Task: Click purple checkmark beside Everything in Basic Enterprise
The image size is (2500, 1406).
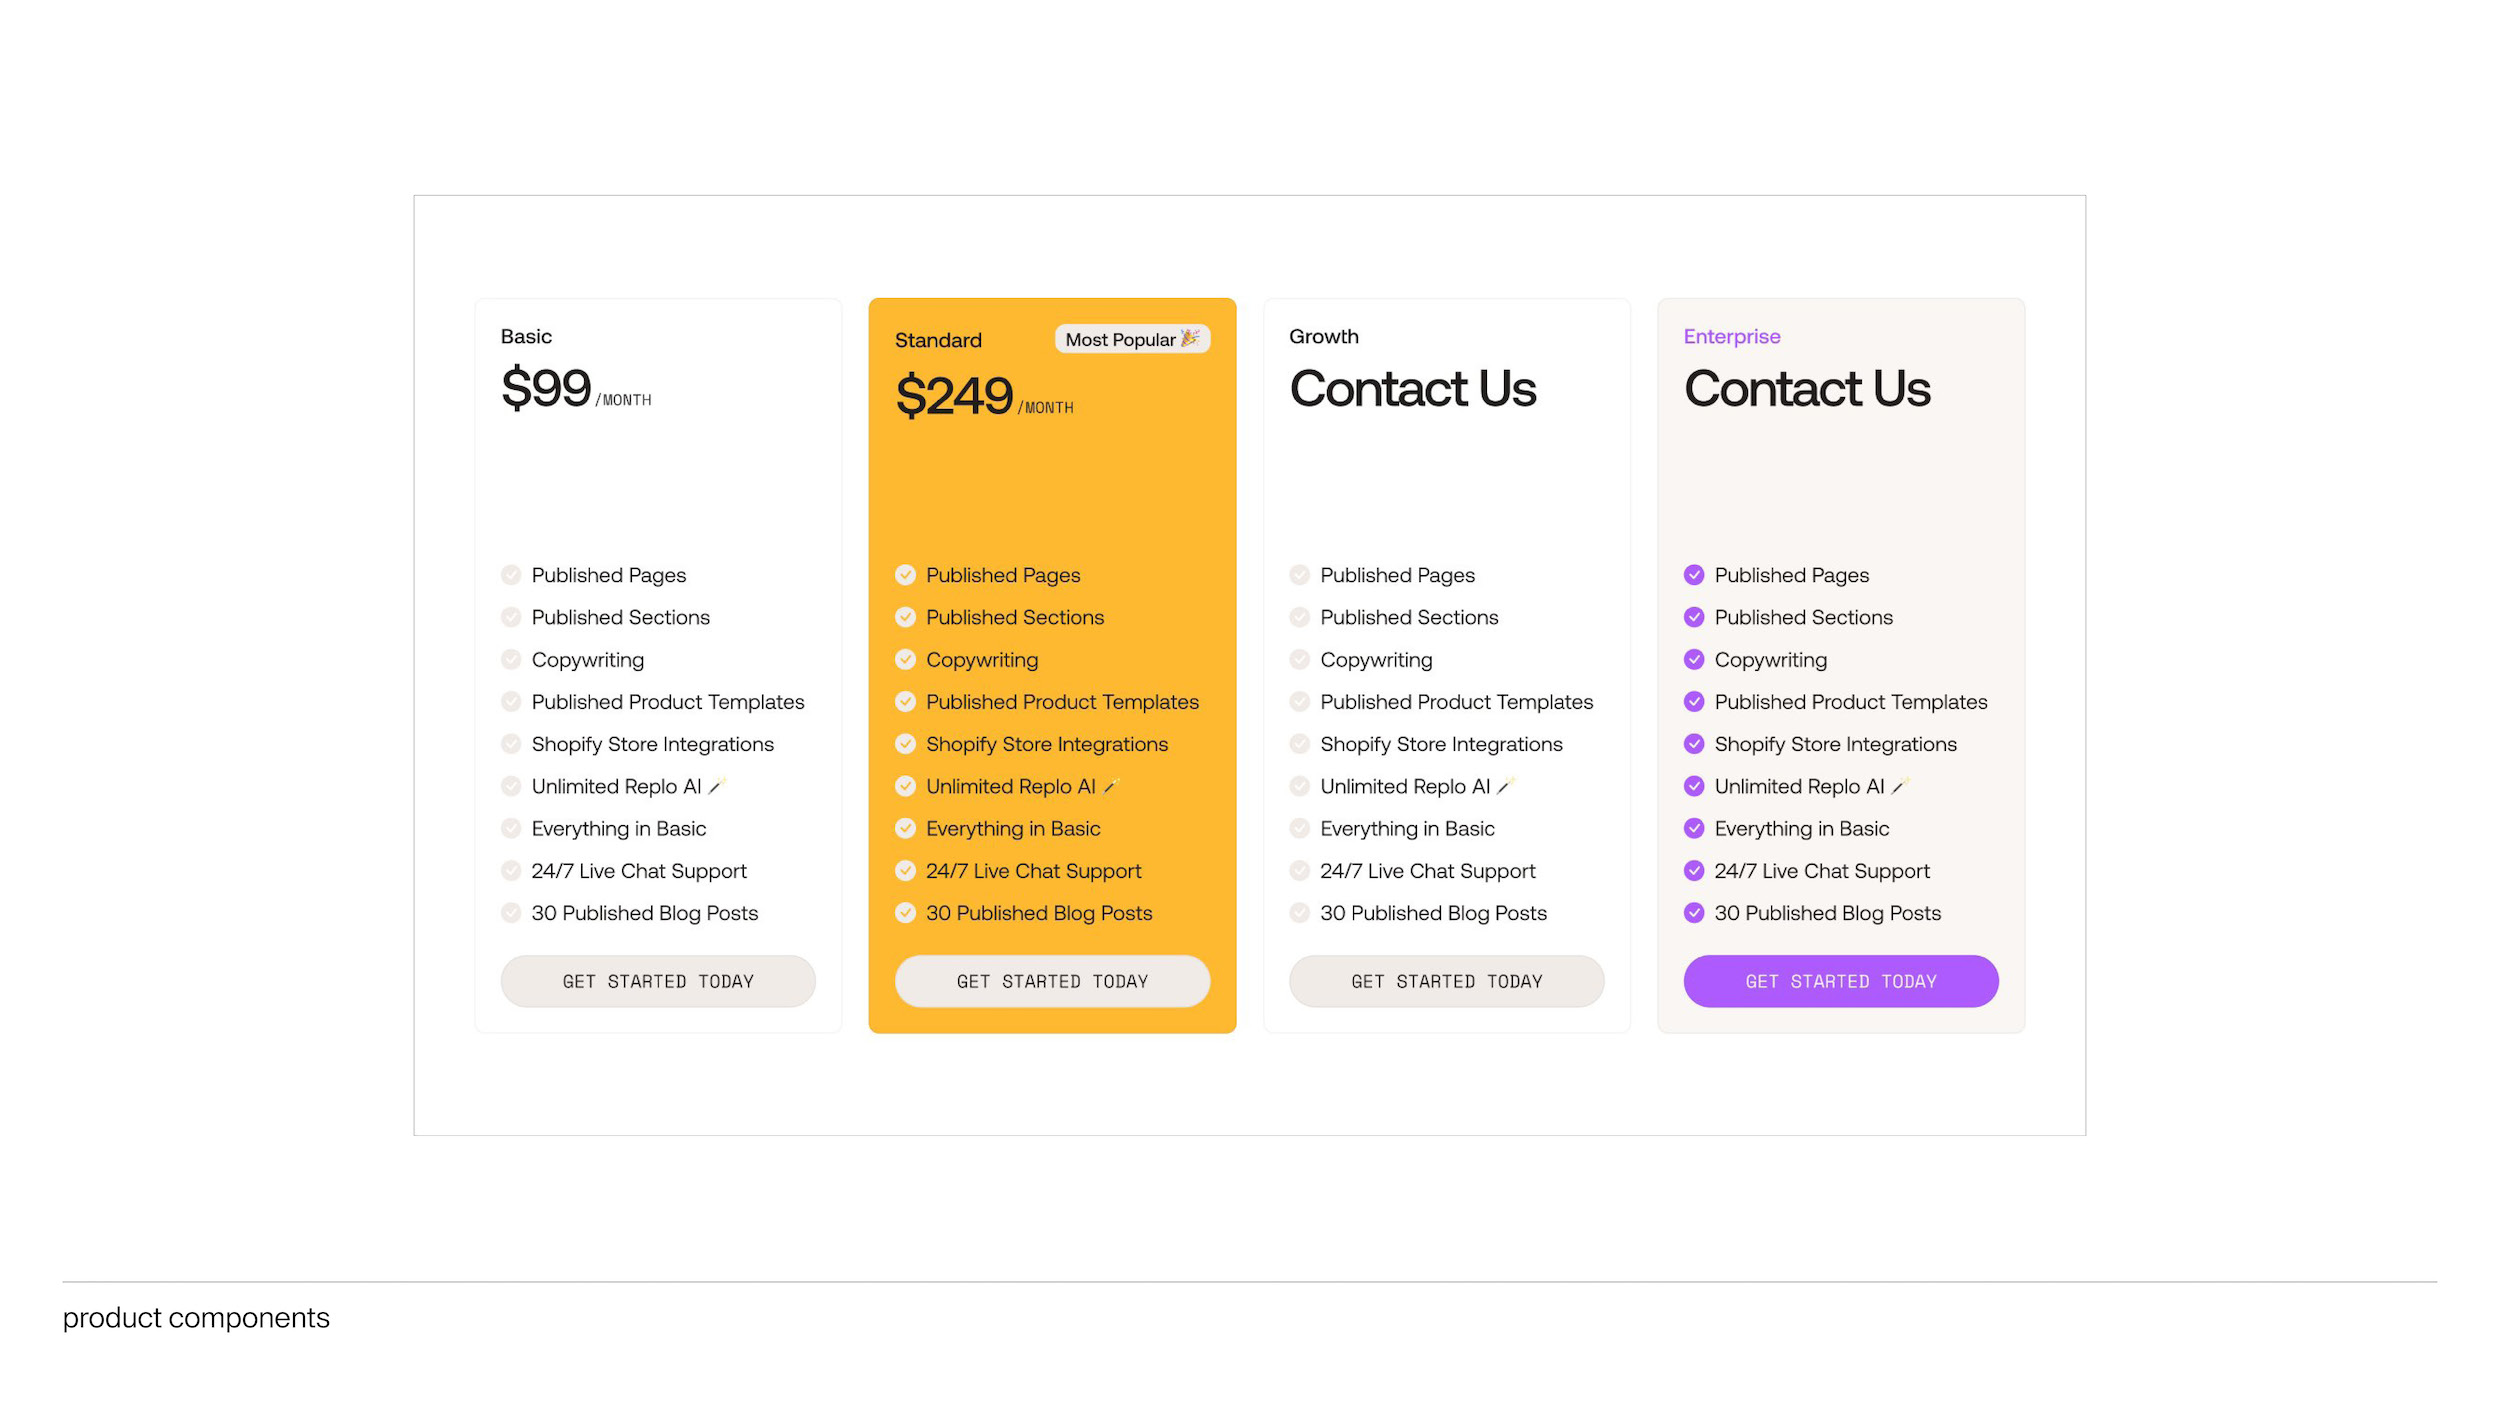Action: [x=1694, y=828]
